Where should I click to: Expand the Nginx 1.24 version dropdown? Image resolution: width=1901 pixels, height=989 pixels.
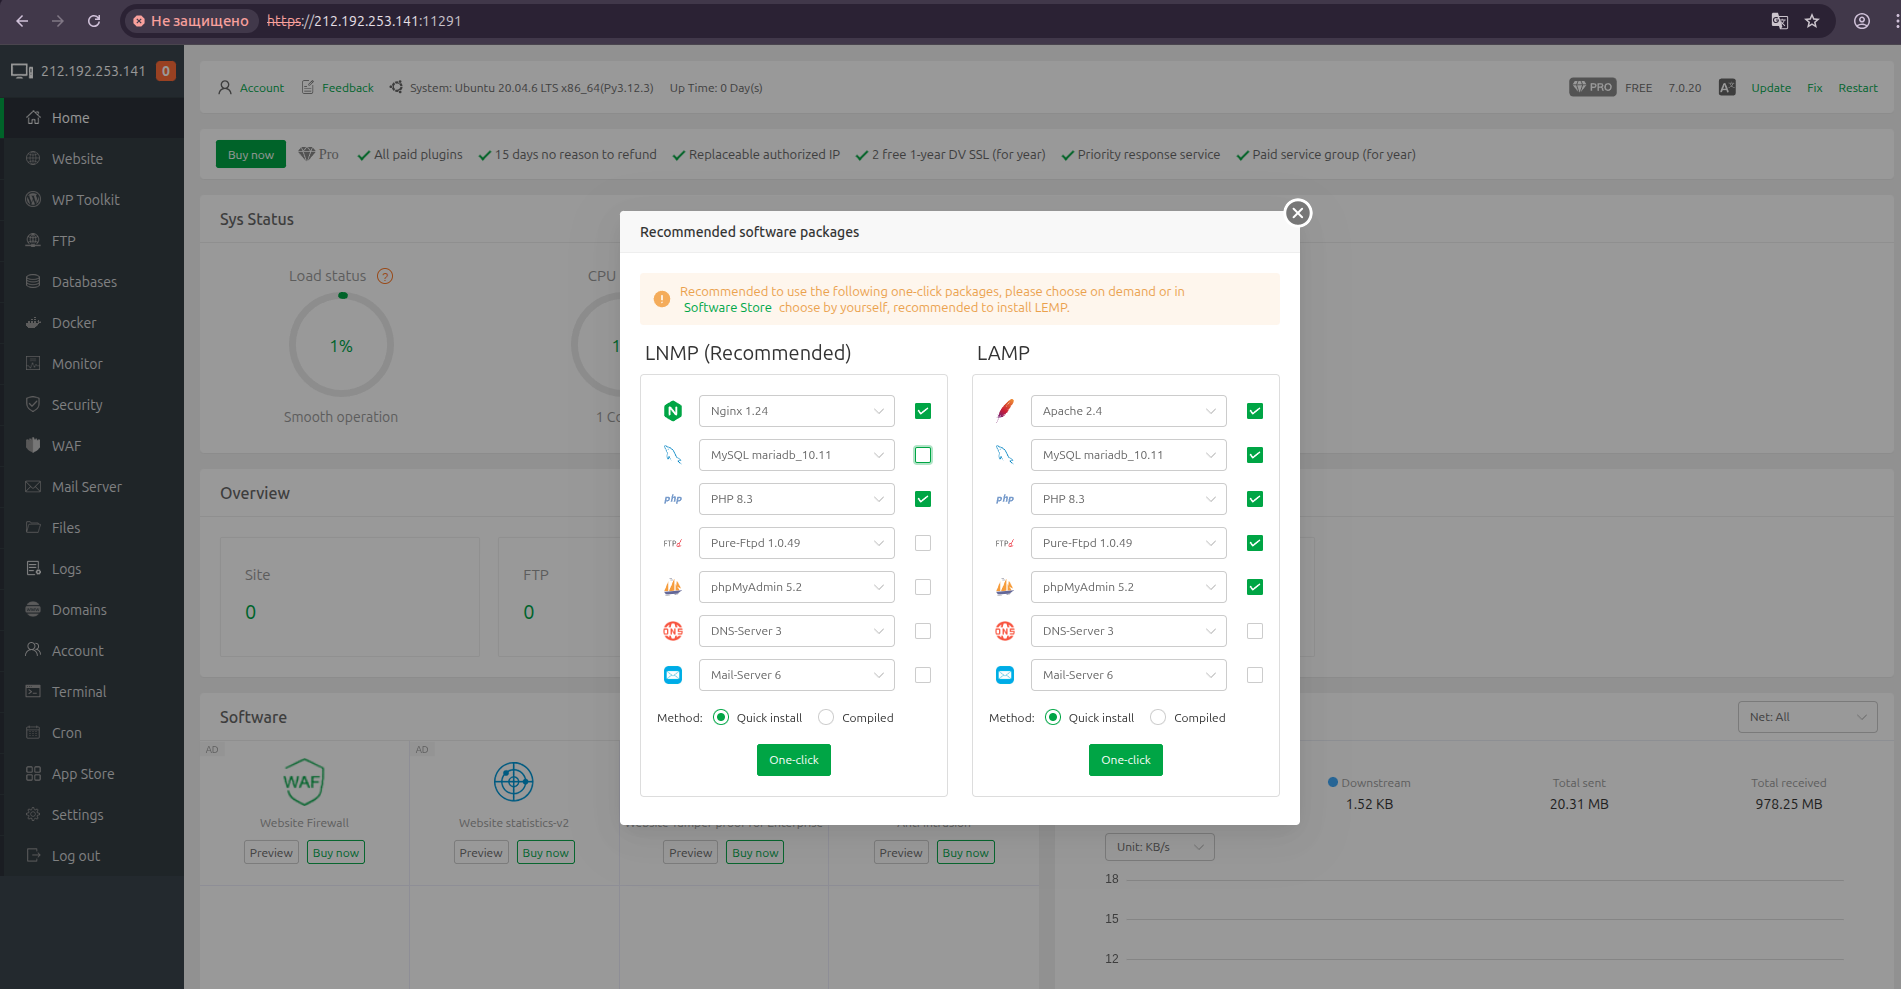[797, 411]
